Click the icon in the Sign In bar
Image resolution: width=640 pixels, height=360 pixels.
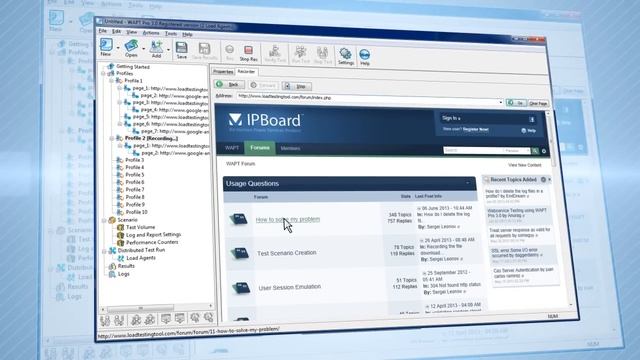coord(531,119)
